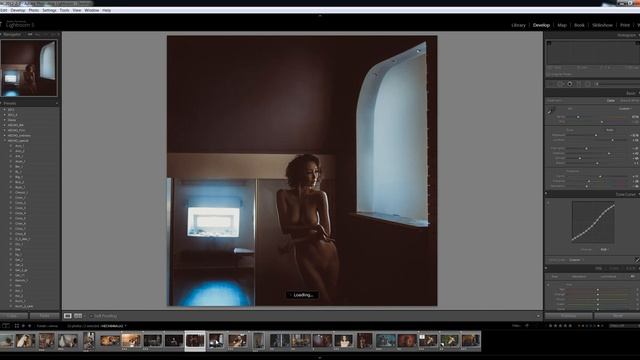Click the Tone Curve targeted adjustment tool
This screenshot has width=640, height=360.
pyautogui.click(x=548, y=202)
